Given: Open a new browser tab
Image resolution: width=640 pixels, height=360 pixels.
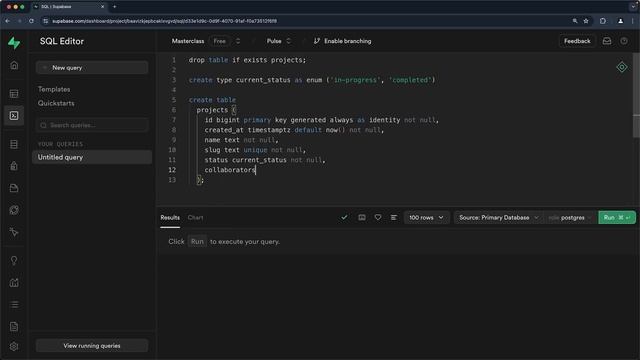Looking at the screenshot, I should click(114, 7).
